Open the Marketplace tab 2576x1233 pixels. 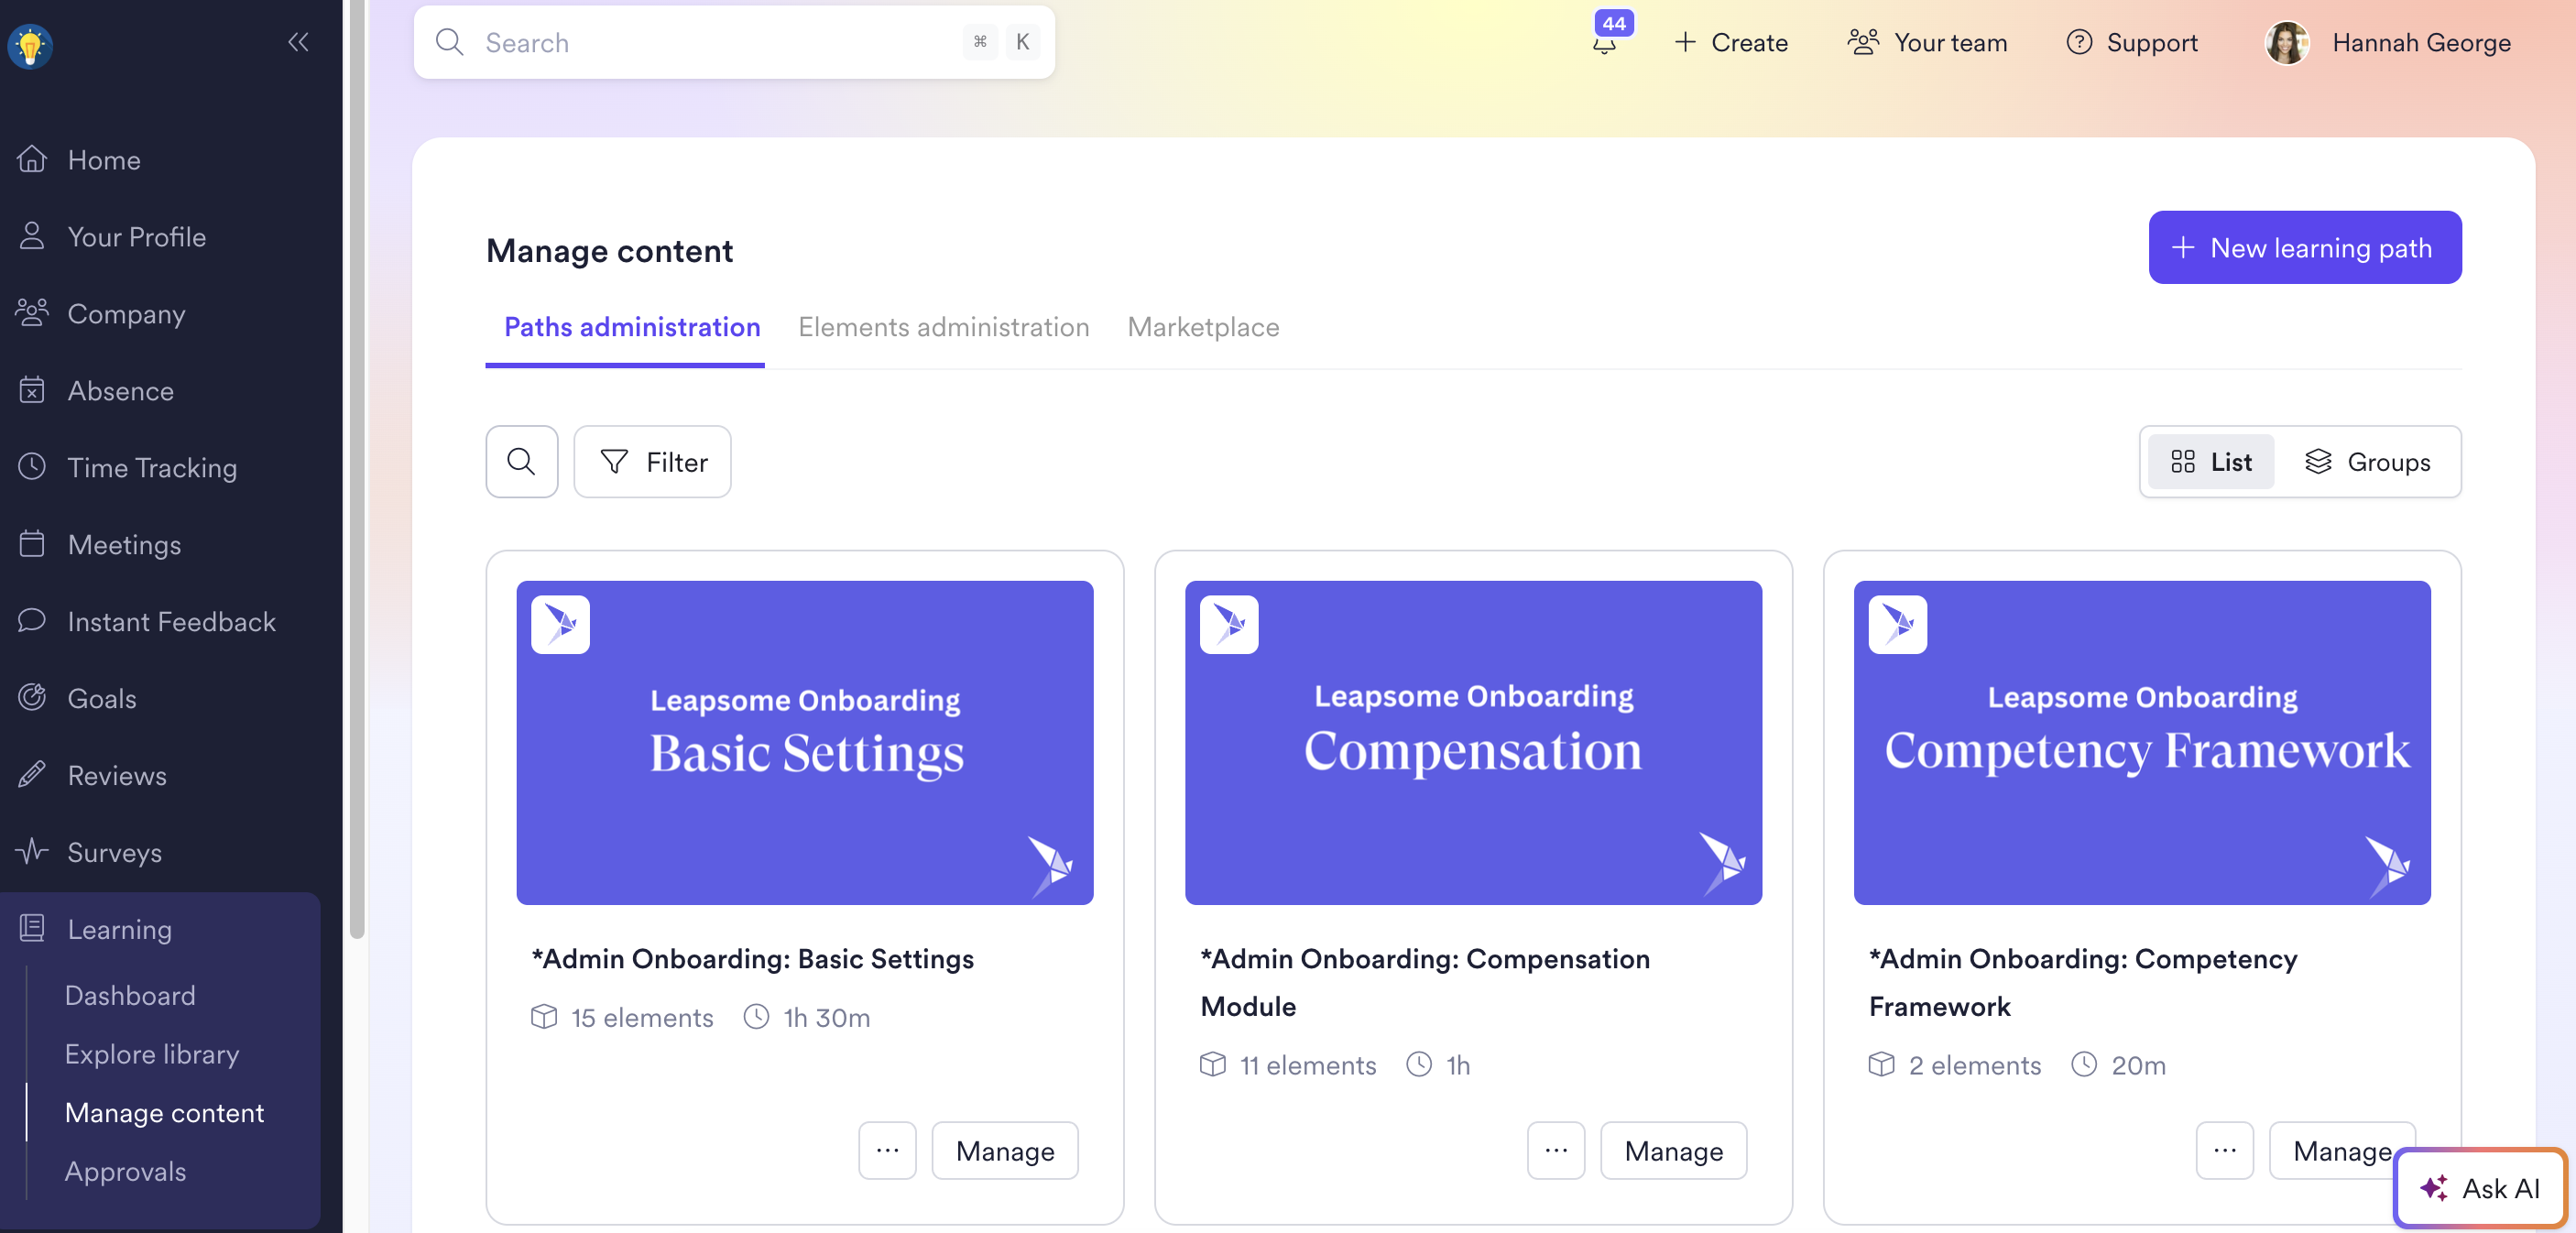(1202, 326)
